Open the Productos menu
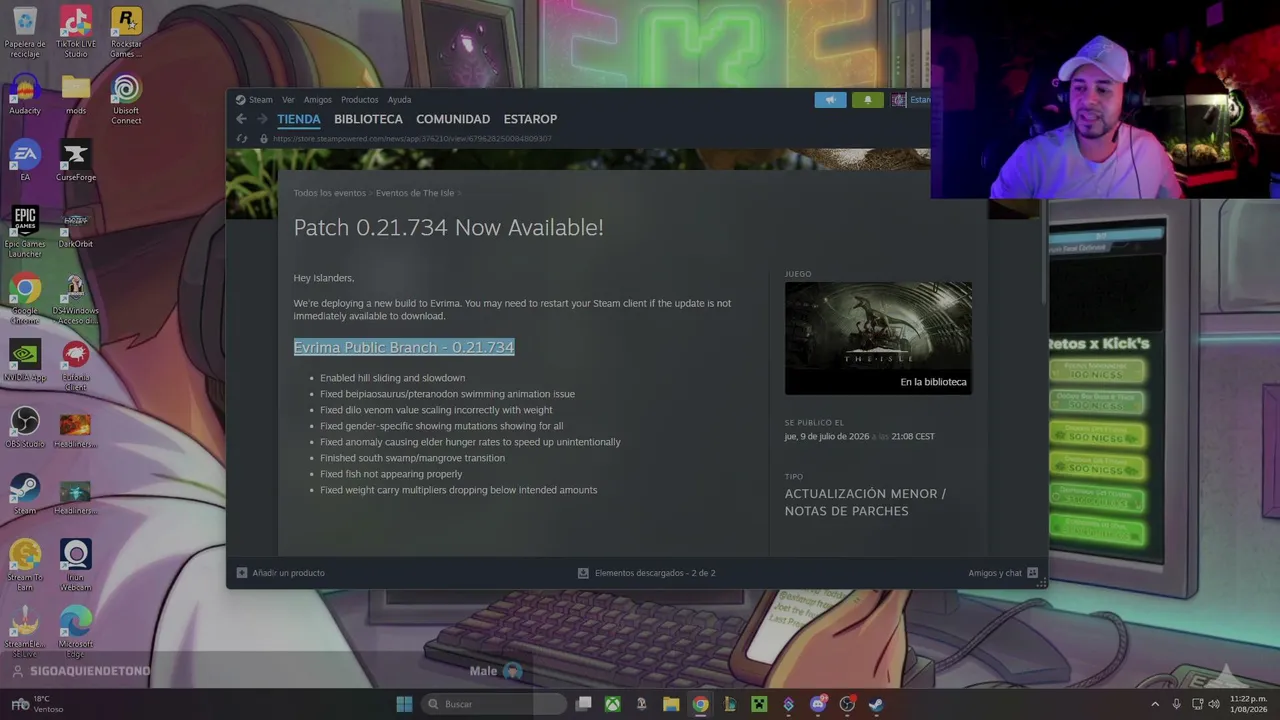The height and width of the screenshot is (720, 1280). click(360, 100)
